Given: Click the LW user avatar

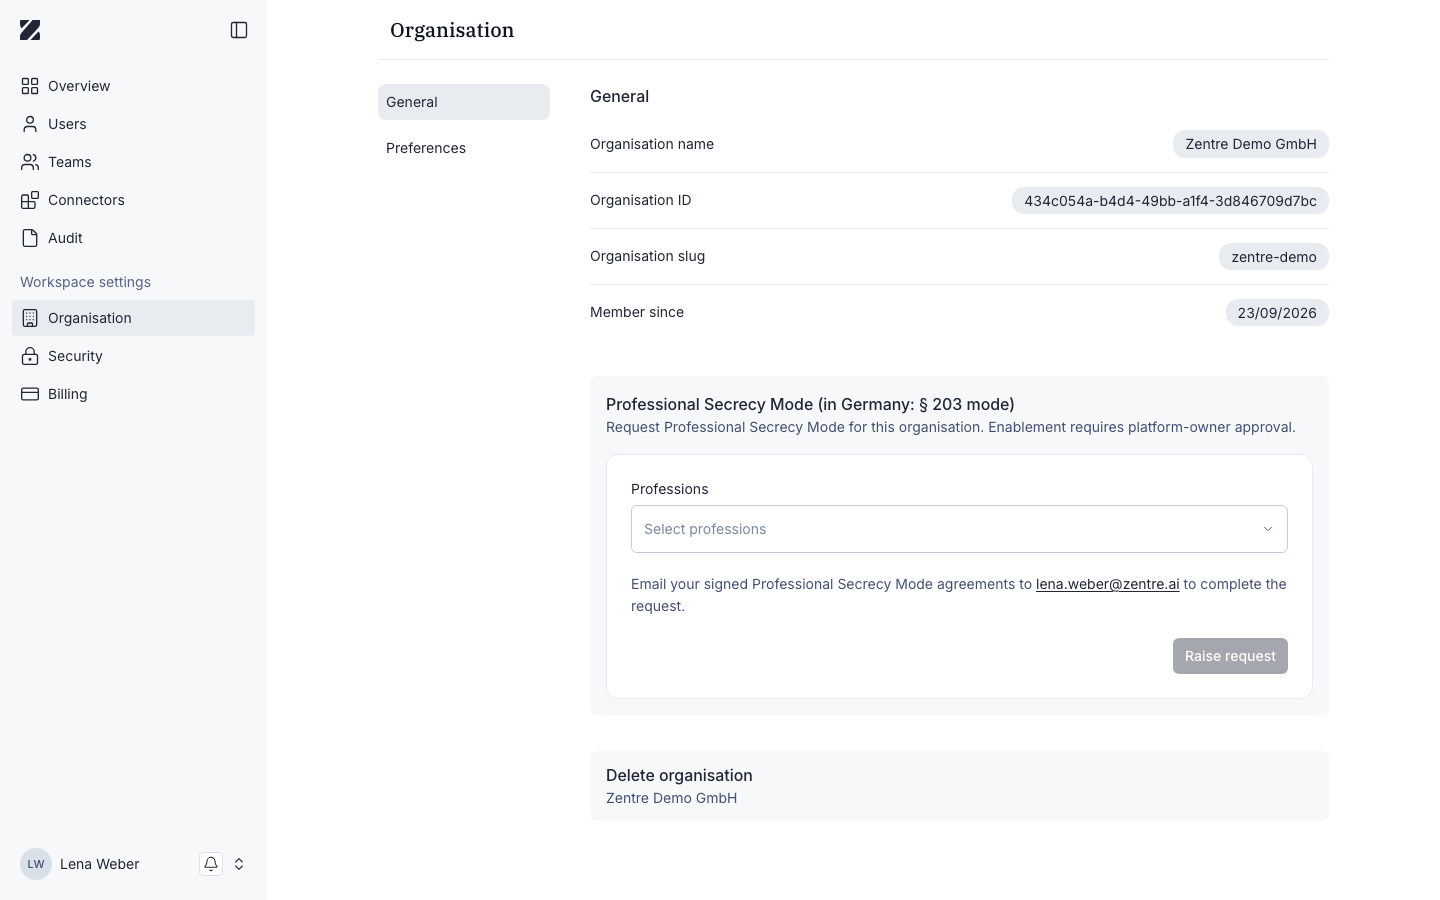Looking at the screenshot, I should click(x=36, y=864).
